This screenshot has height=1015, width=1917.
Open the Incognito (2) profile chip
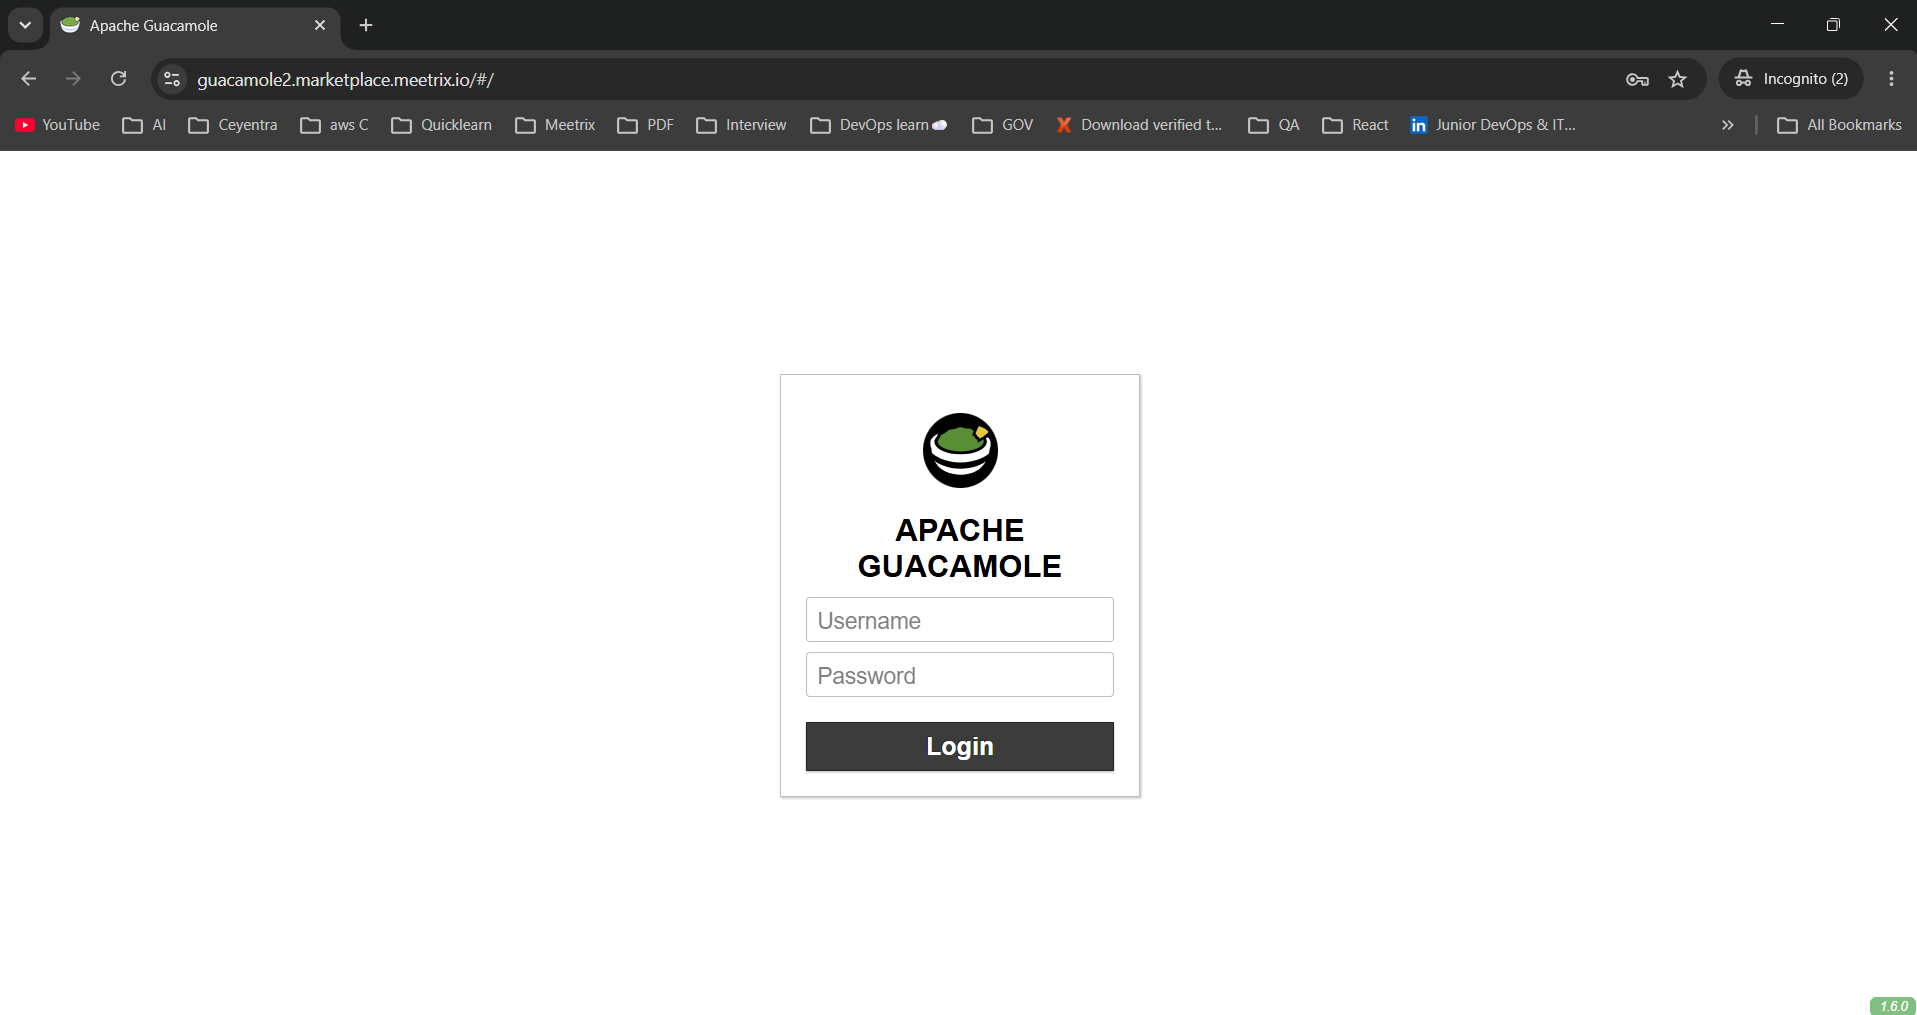[1791, 79]
